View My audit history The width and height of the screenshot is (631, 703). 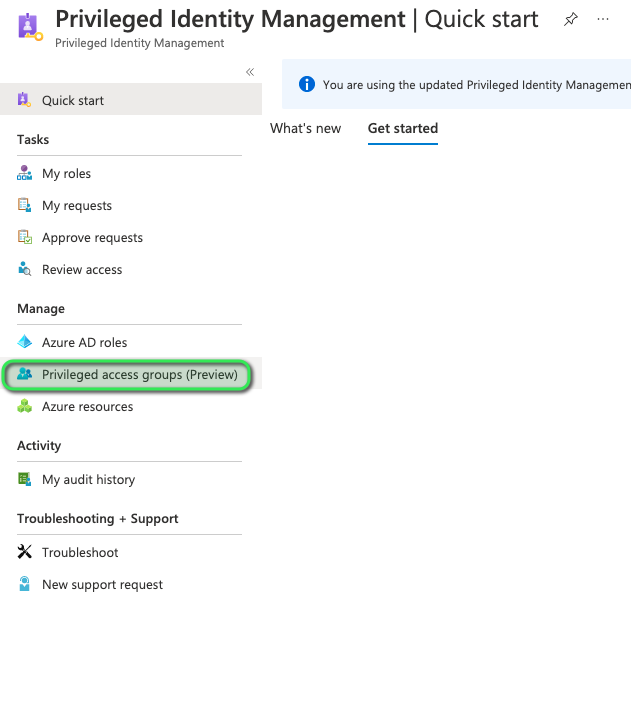pos(88,480)
